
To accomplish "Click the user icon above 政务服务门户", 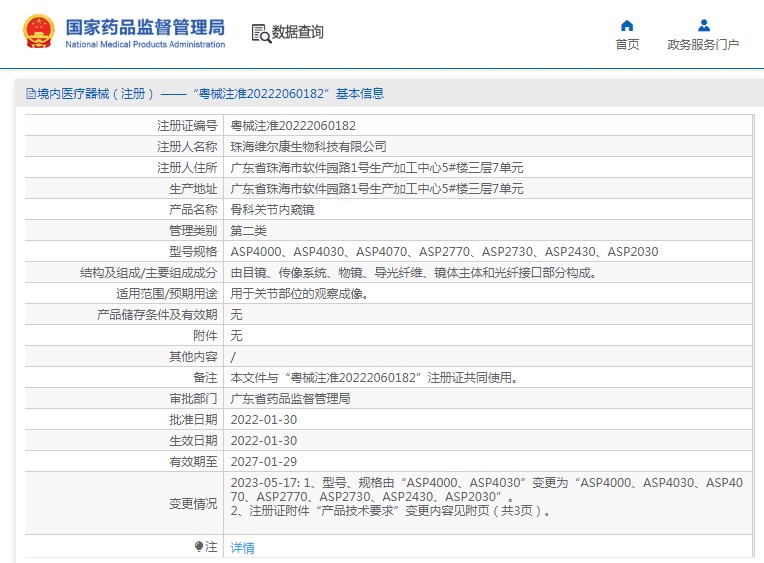I will 704,25.
